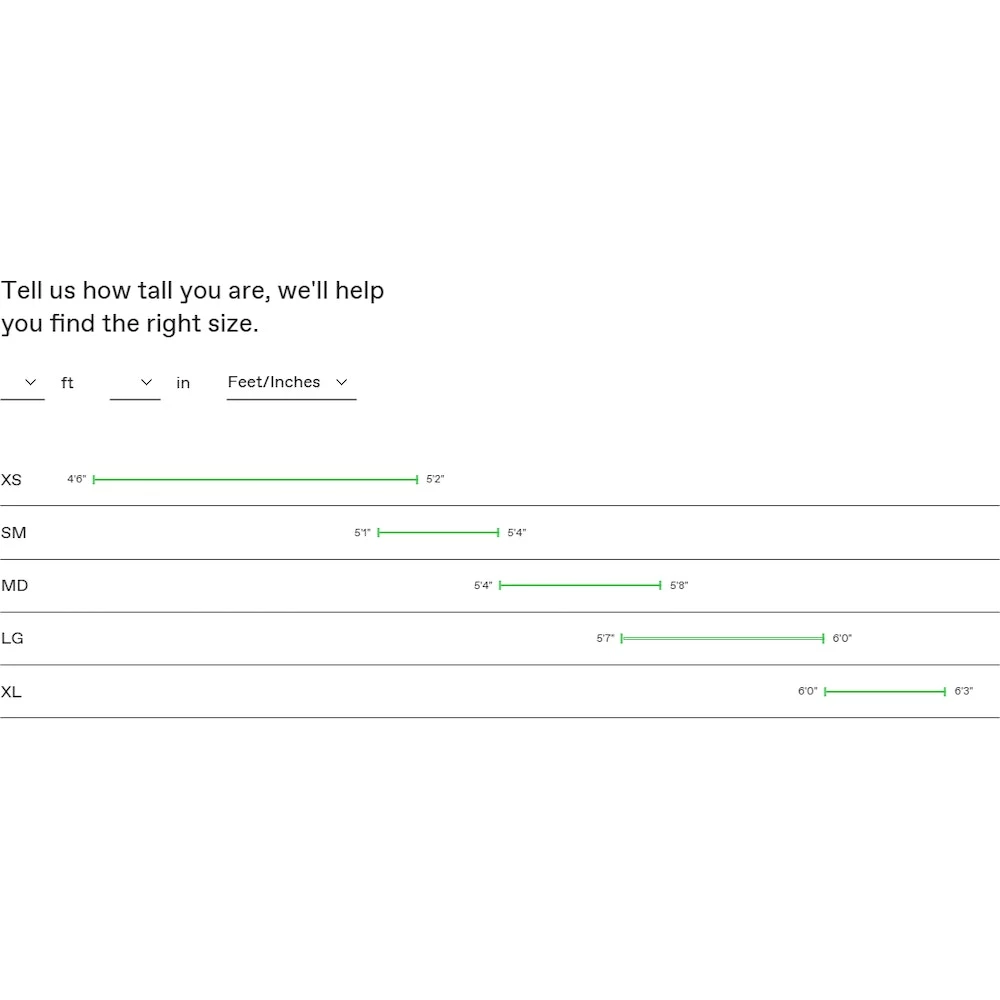Click the XL size label
The width and height of the screenshot is (1000, 1000).
click(11, 692)
